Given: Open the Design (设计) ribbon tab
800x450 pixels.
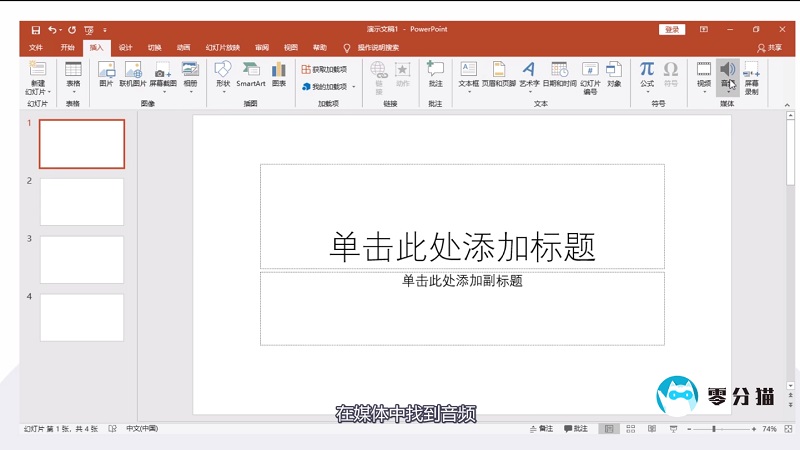Looking at the screenshot, I should tap(125, 47).
